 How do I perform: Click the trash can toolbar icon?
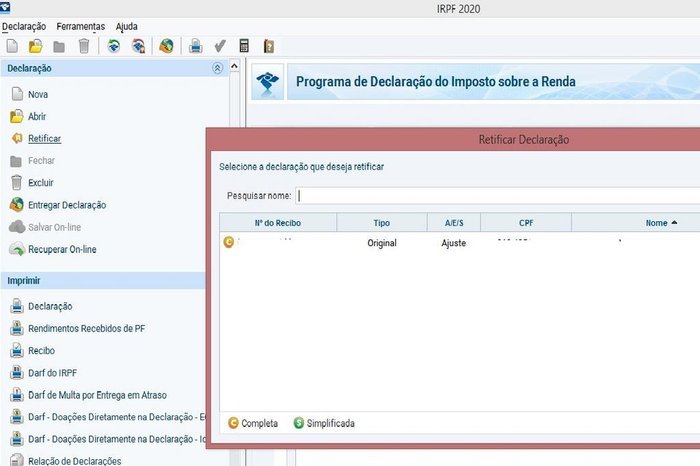point(84,46)
